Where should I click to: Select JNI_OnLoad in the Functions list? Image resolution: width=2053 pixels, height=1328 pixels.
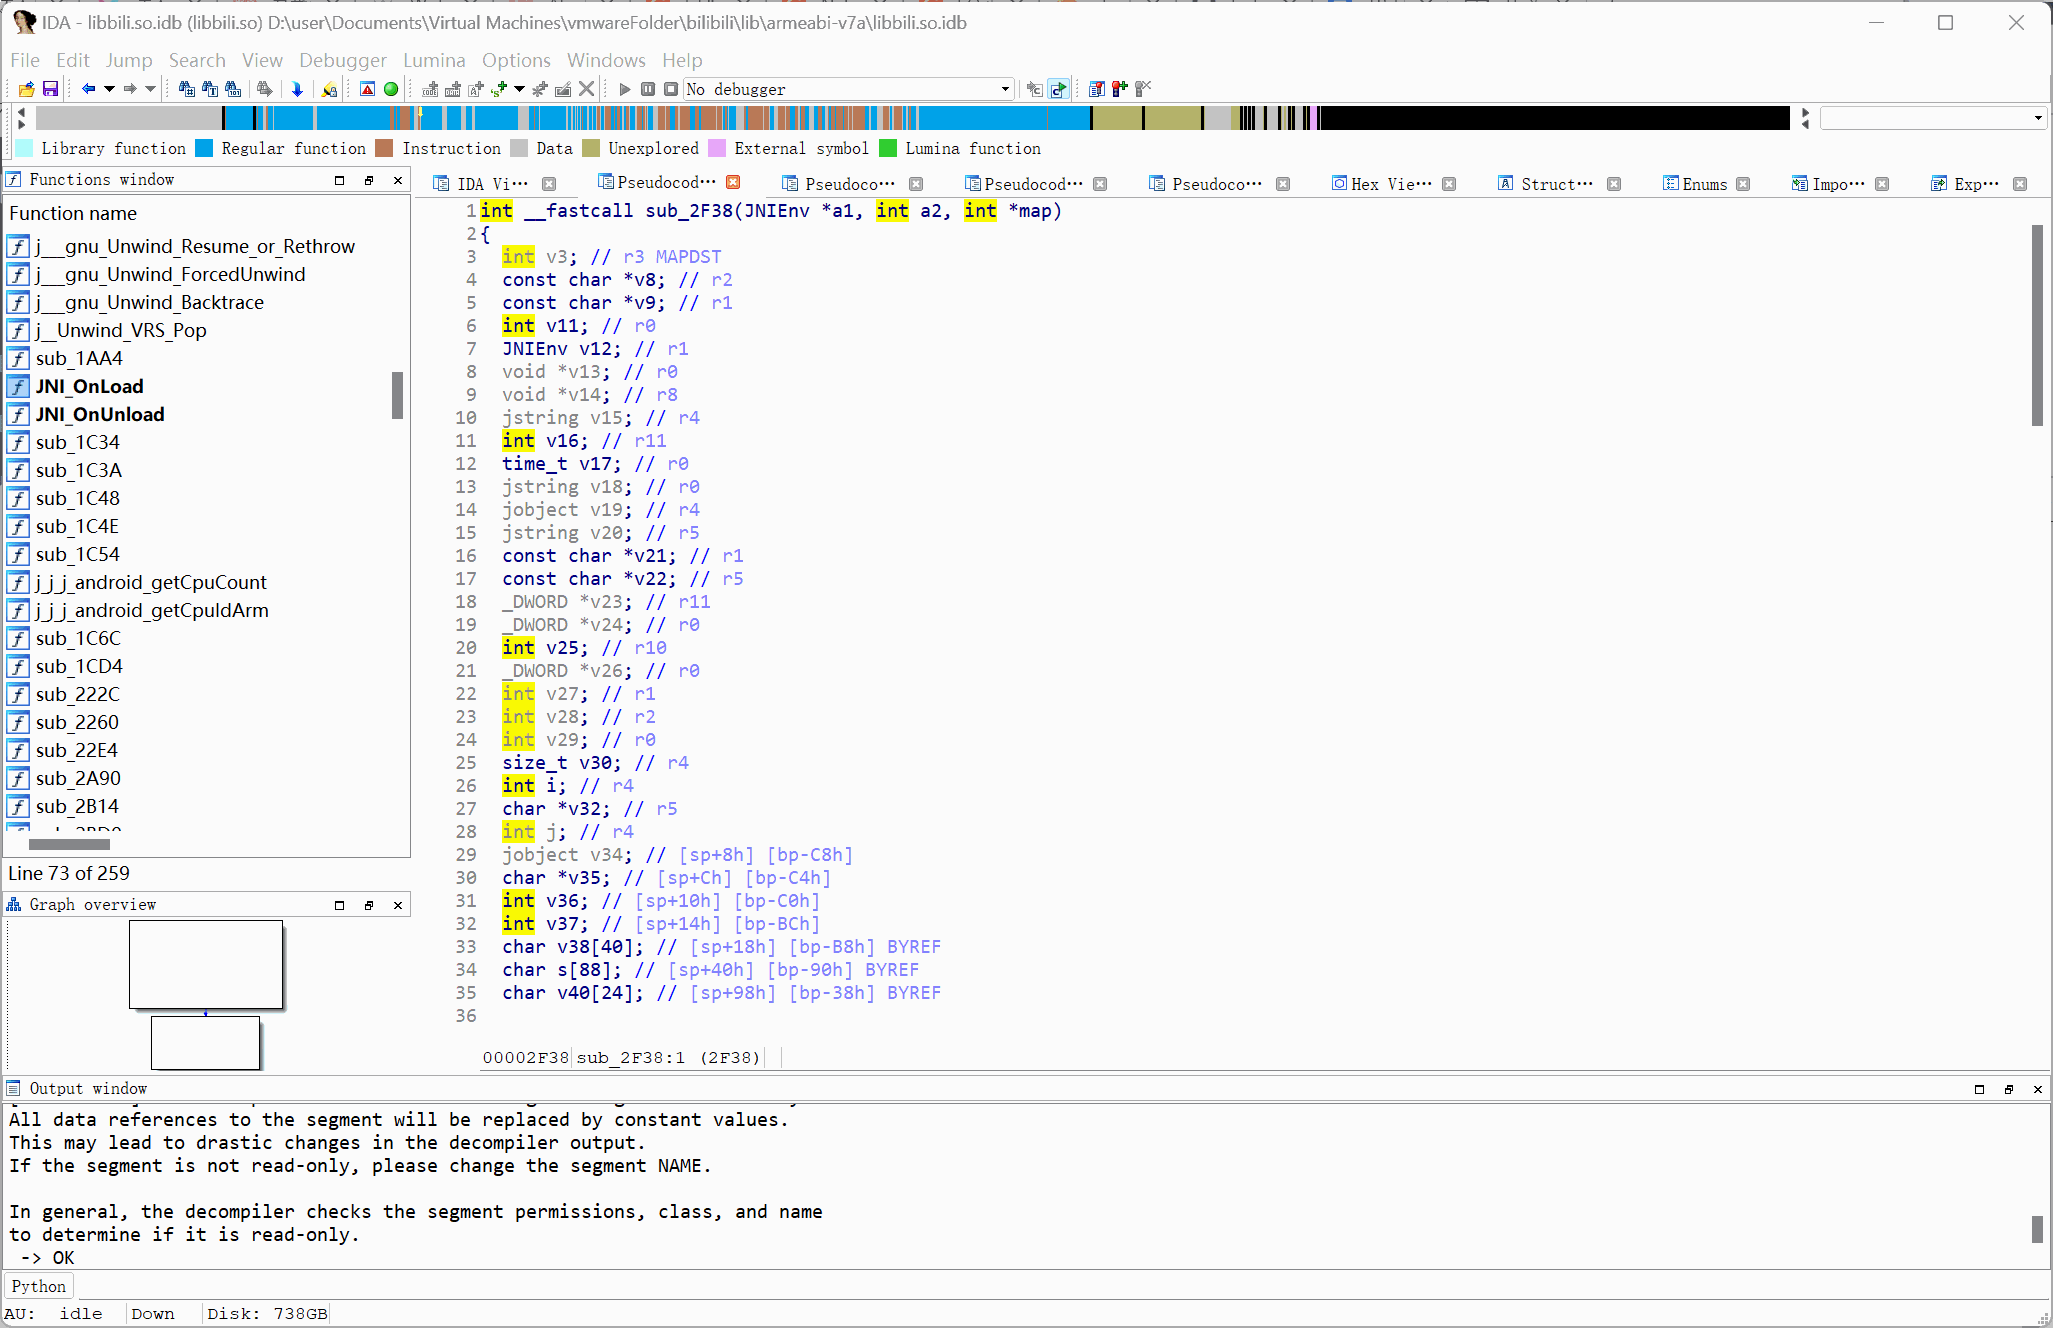pyautogui.click(x=89, y=386)
